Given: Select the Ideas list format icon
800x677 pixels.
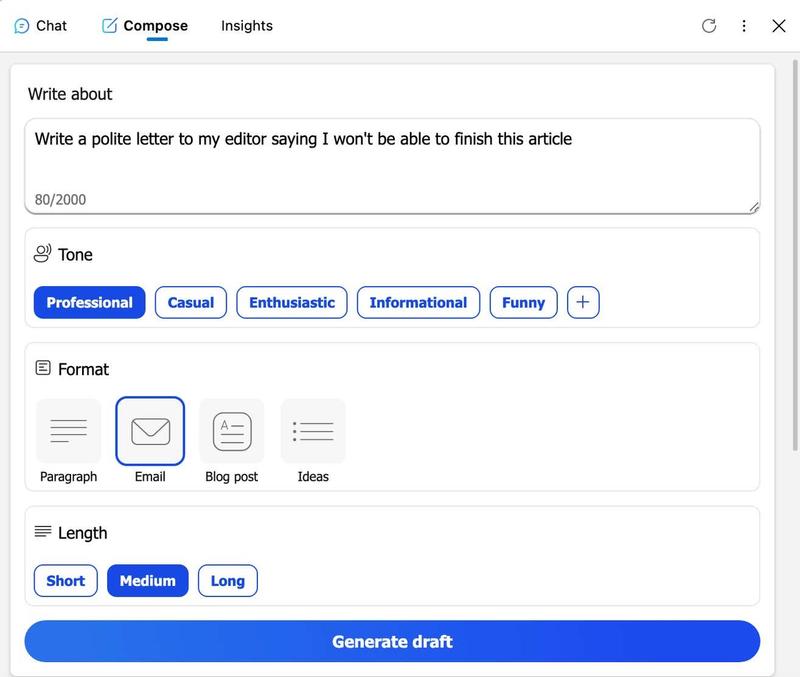Looking at the screenshot, I should pyautogui.click(x=313, y=431).
